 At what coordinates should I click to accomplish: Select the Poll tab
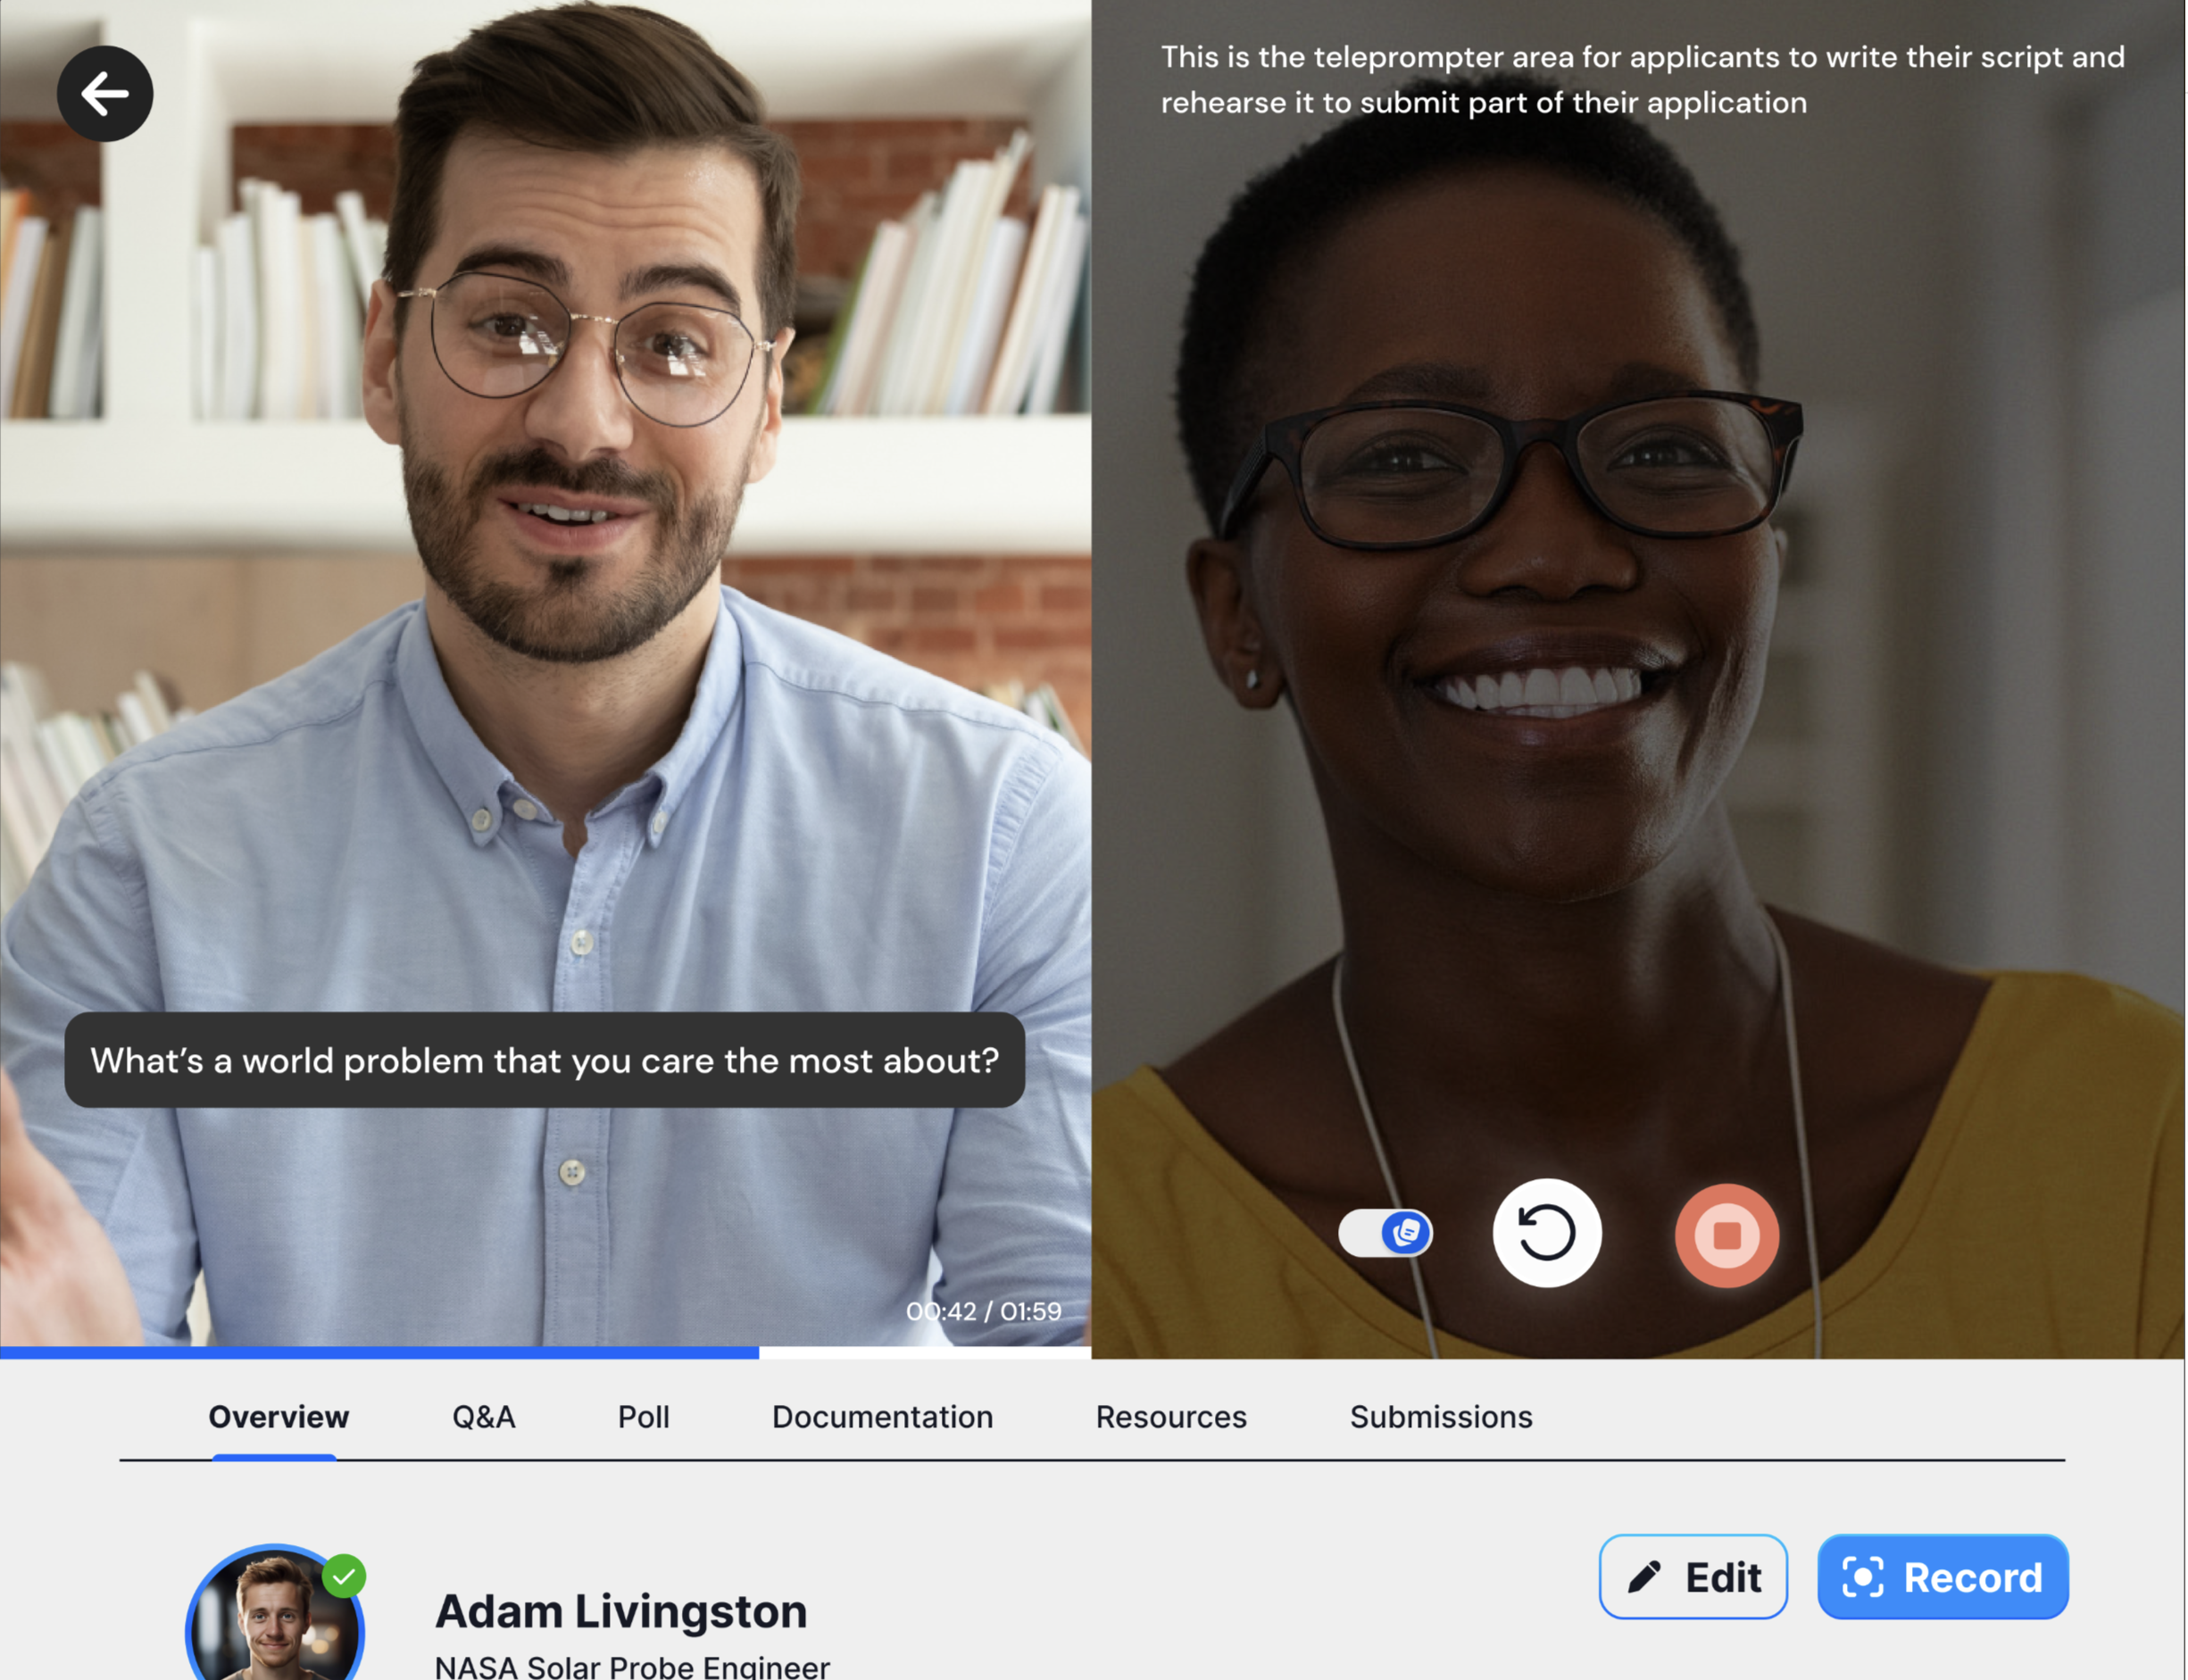643,1417
